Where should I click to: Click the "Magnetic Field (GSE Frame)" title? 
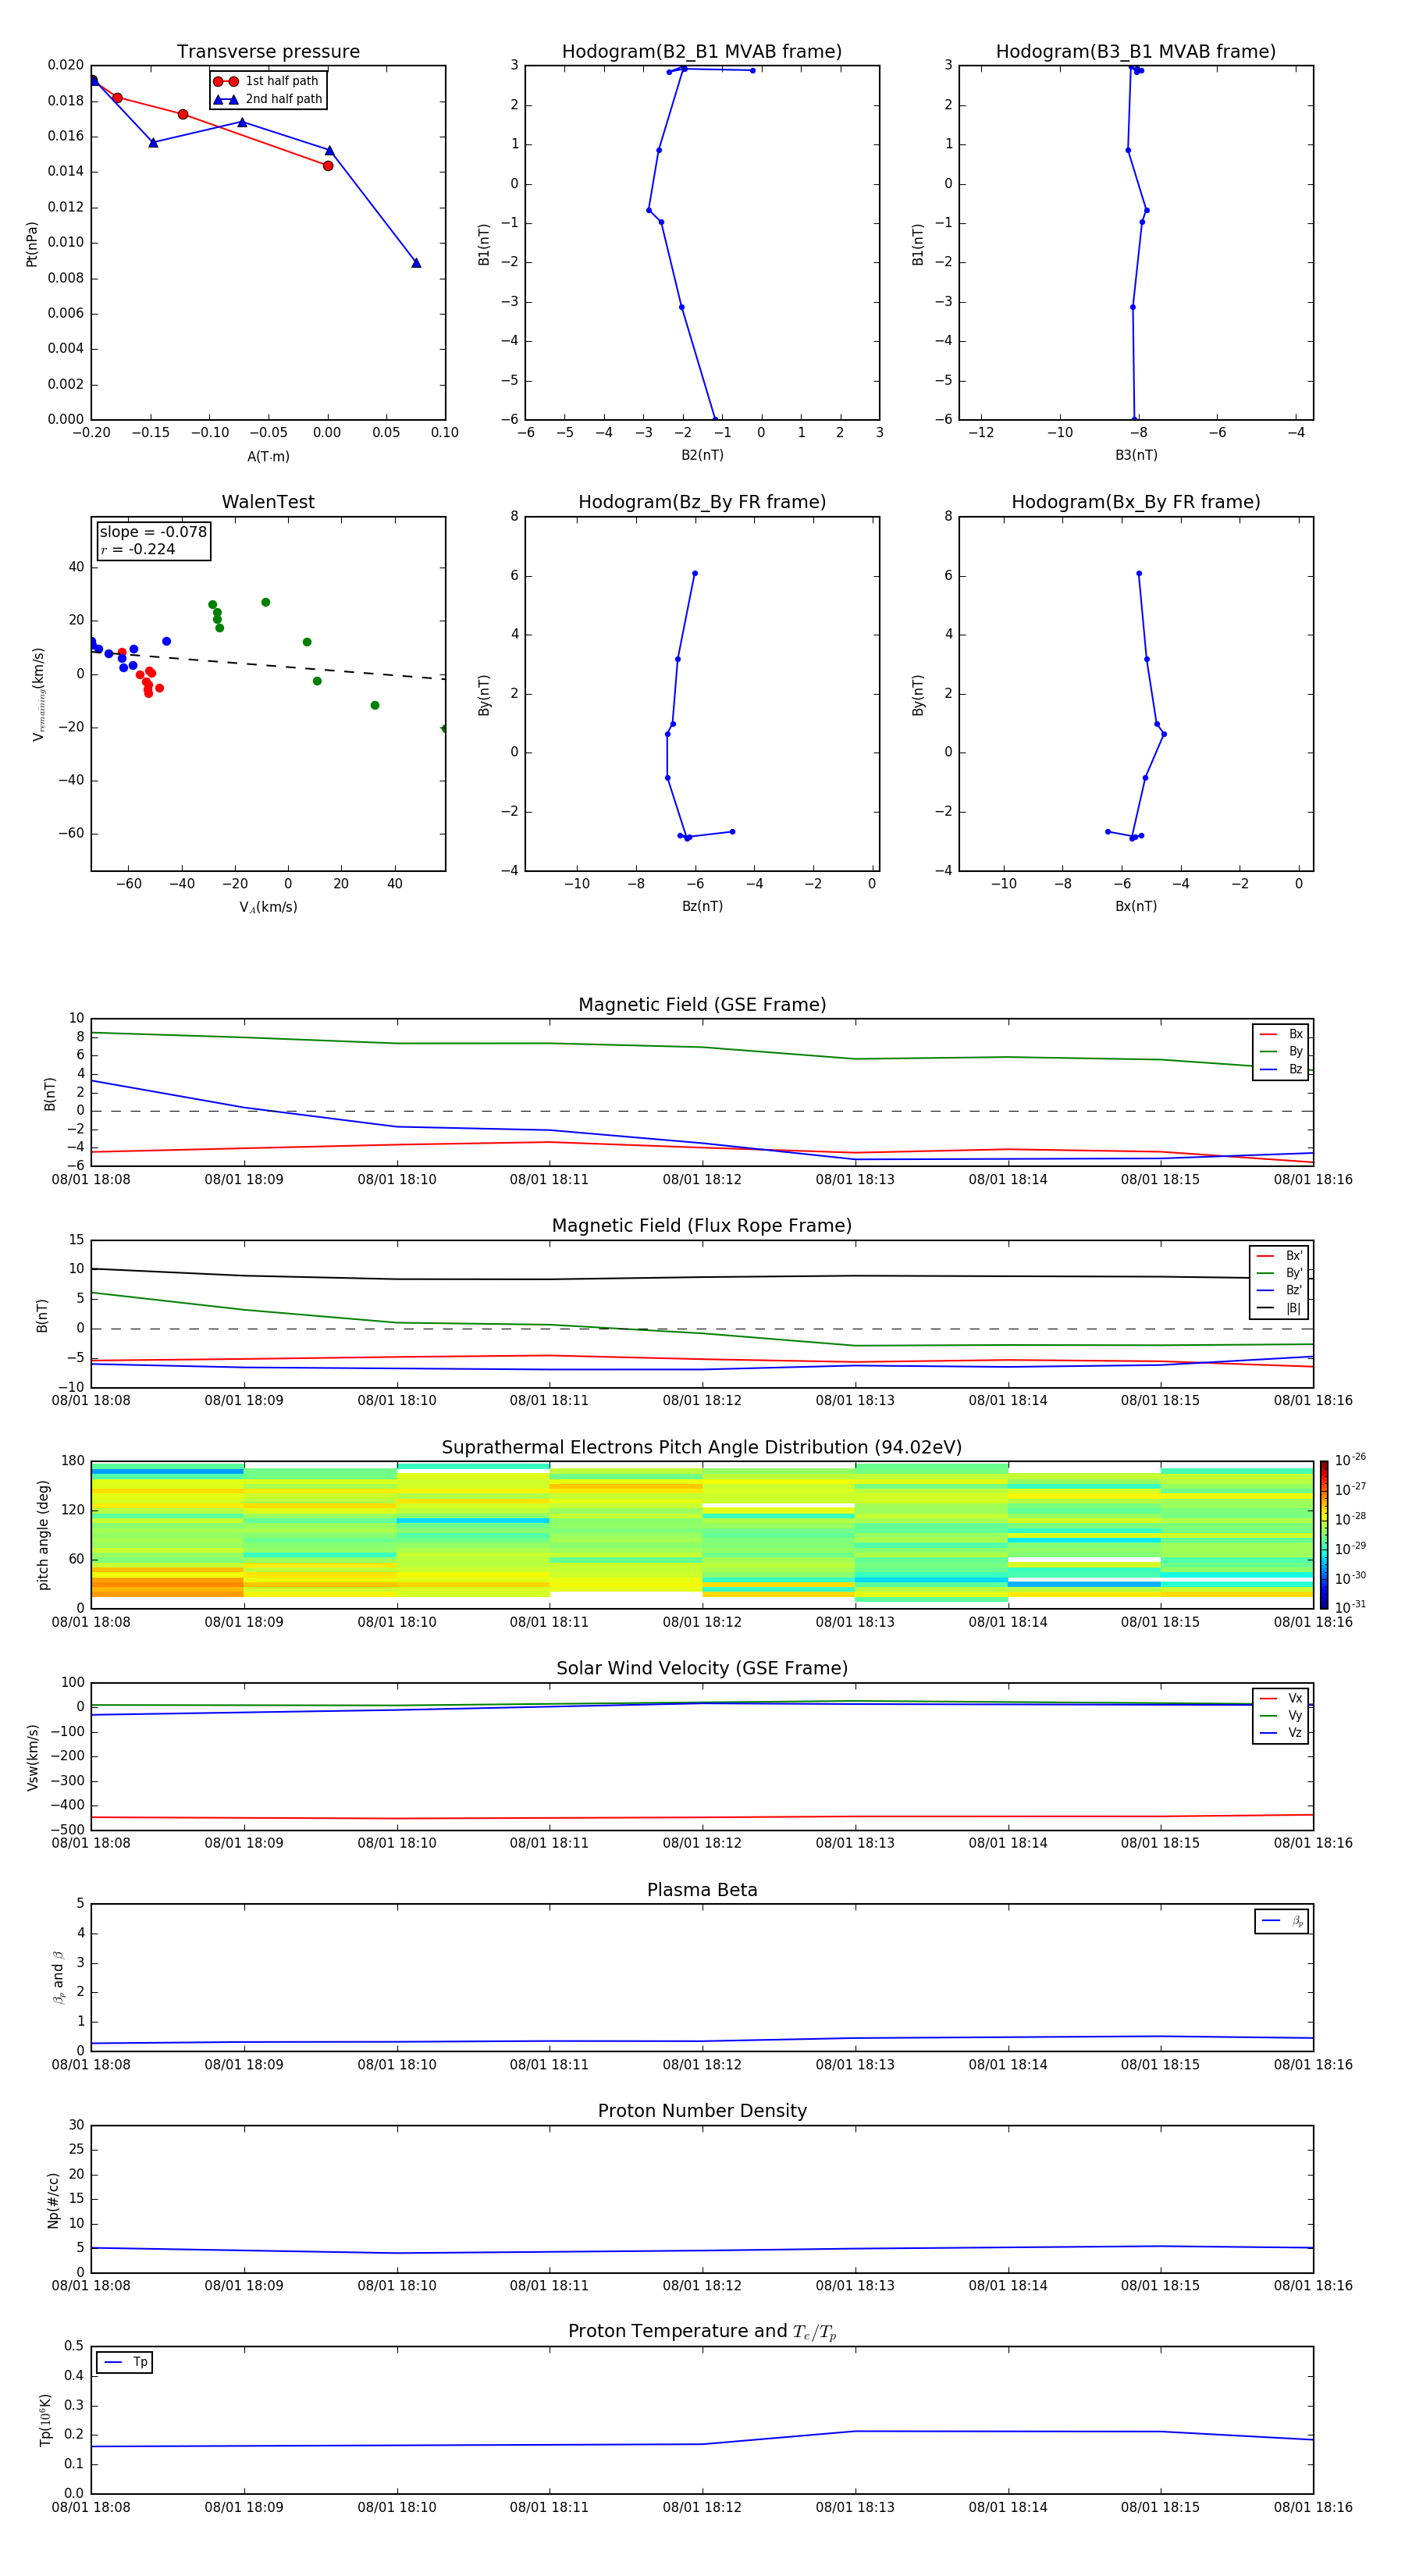coord(701,1005)
